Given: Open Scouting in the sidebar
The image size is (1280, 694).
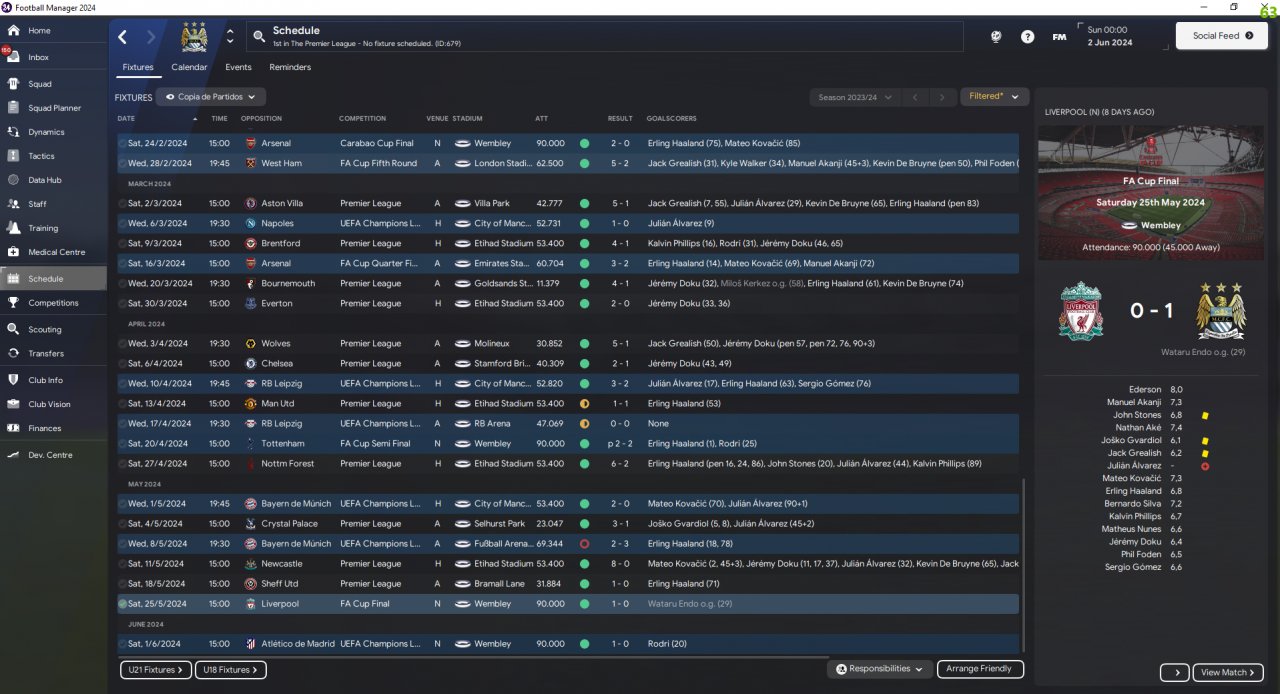Looking at the screenshot, I should pos(54,329).
